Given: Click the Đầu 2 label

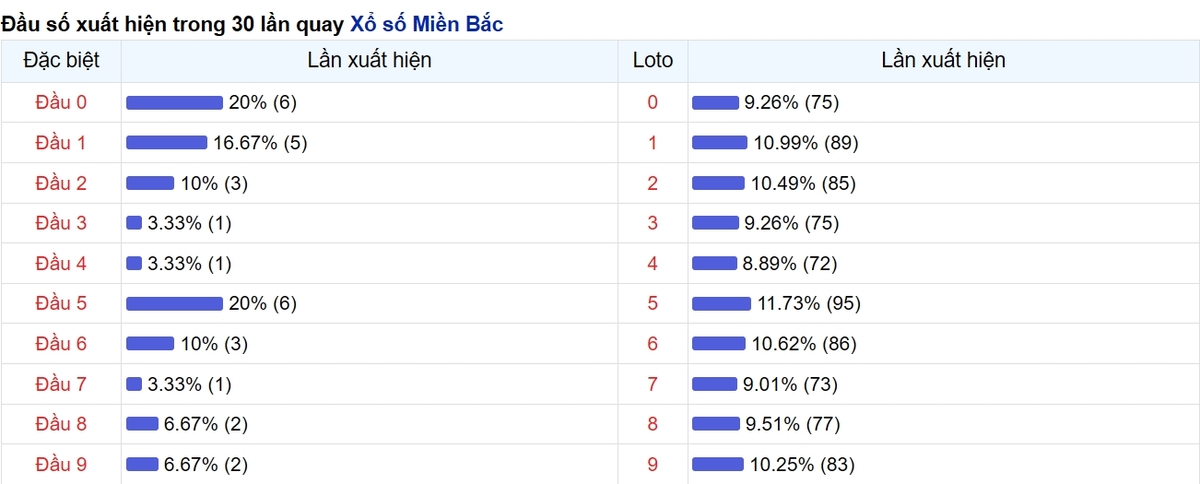Looking at the screenshot, I should [61, 183].
